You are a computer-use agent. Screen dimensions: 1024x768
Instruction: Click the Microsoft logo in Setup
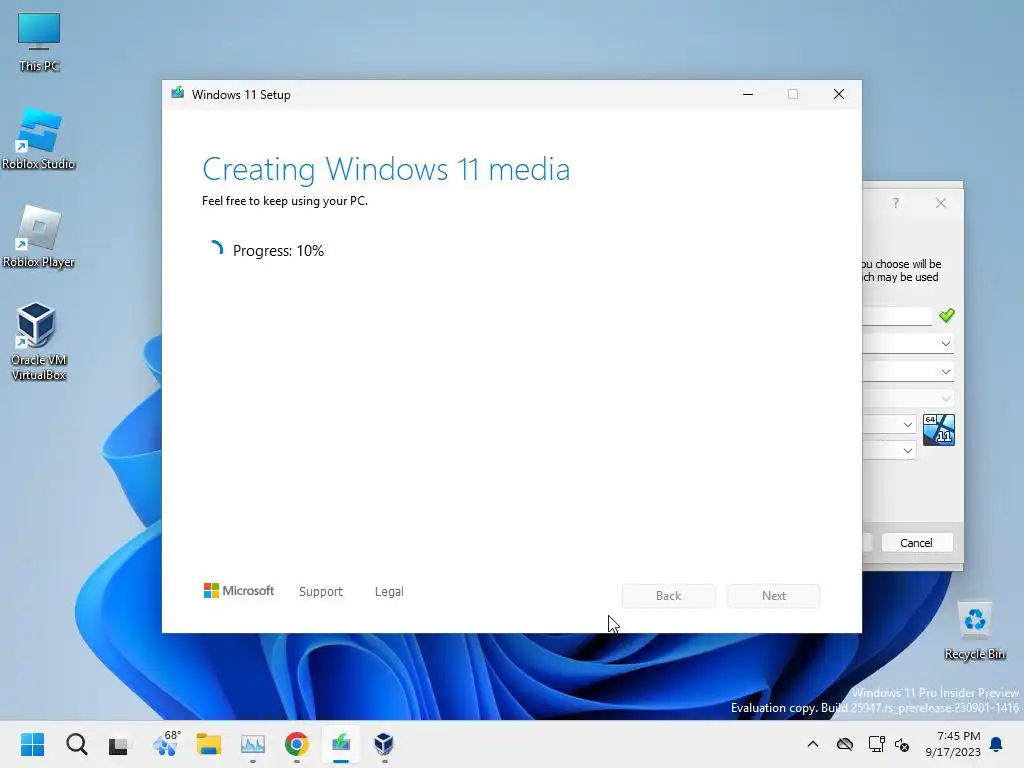[239, 591]
